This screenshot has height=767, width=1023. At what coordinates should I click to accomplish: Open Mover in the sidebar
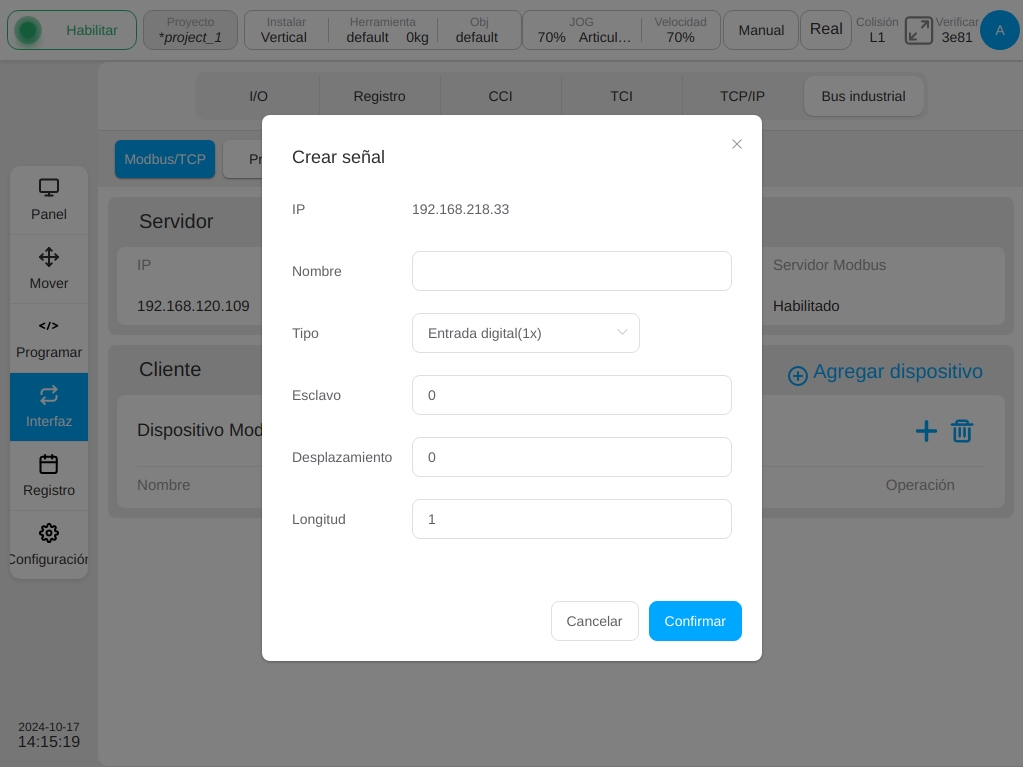coord(49,269)
